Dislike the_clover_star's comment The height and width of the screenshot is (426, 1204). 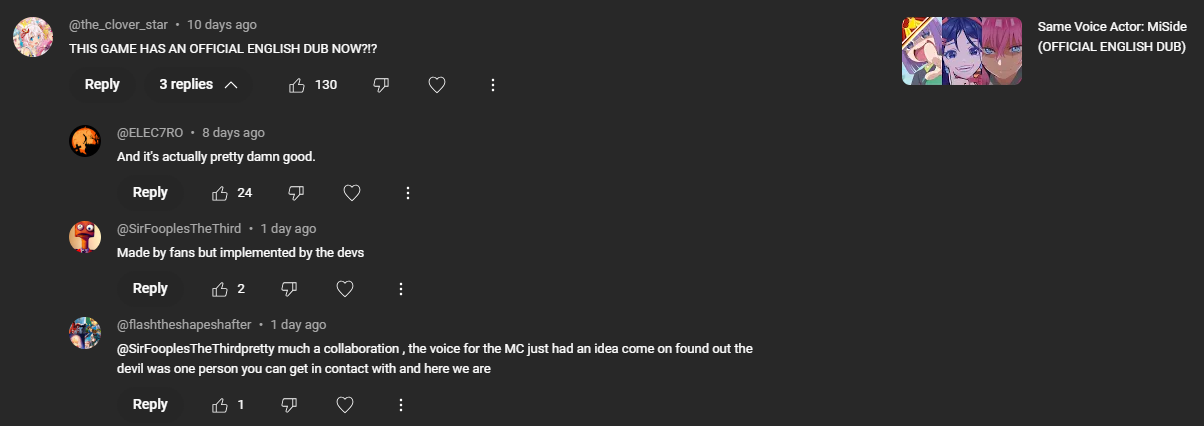tap(381, 85)
